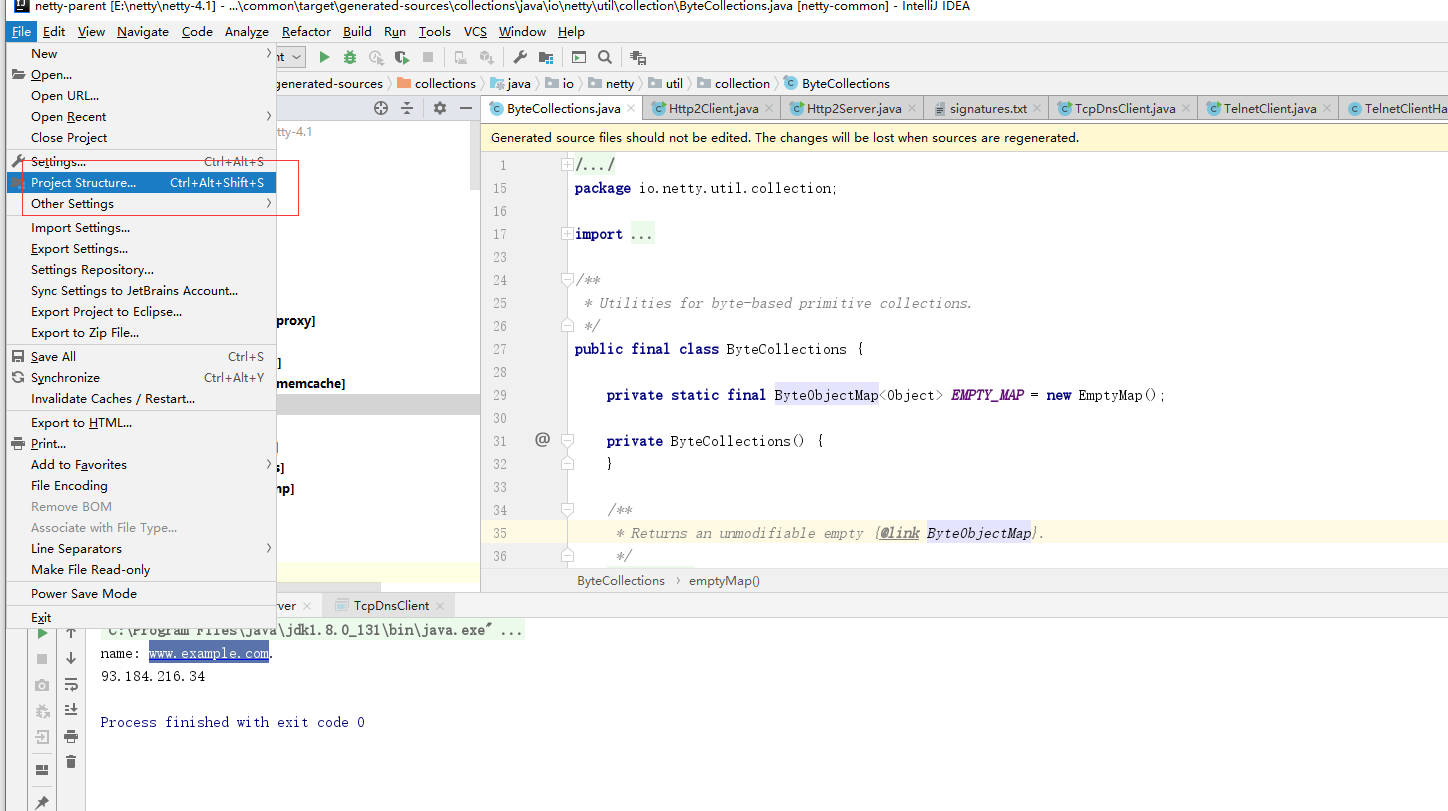Expand the Other Settings submenu
This screenshot has height=811, width=1448.
72,203
